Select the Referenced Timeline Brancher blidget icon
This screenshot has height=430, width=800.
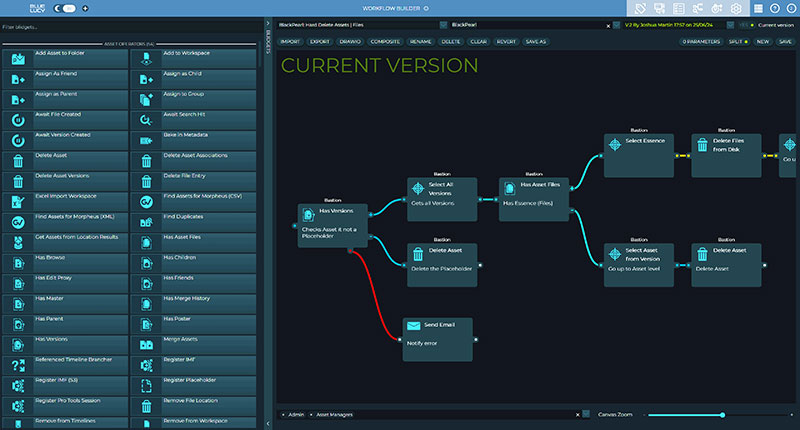coord(18,365)
